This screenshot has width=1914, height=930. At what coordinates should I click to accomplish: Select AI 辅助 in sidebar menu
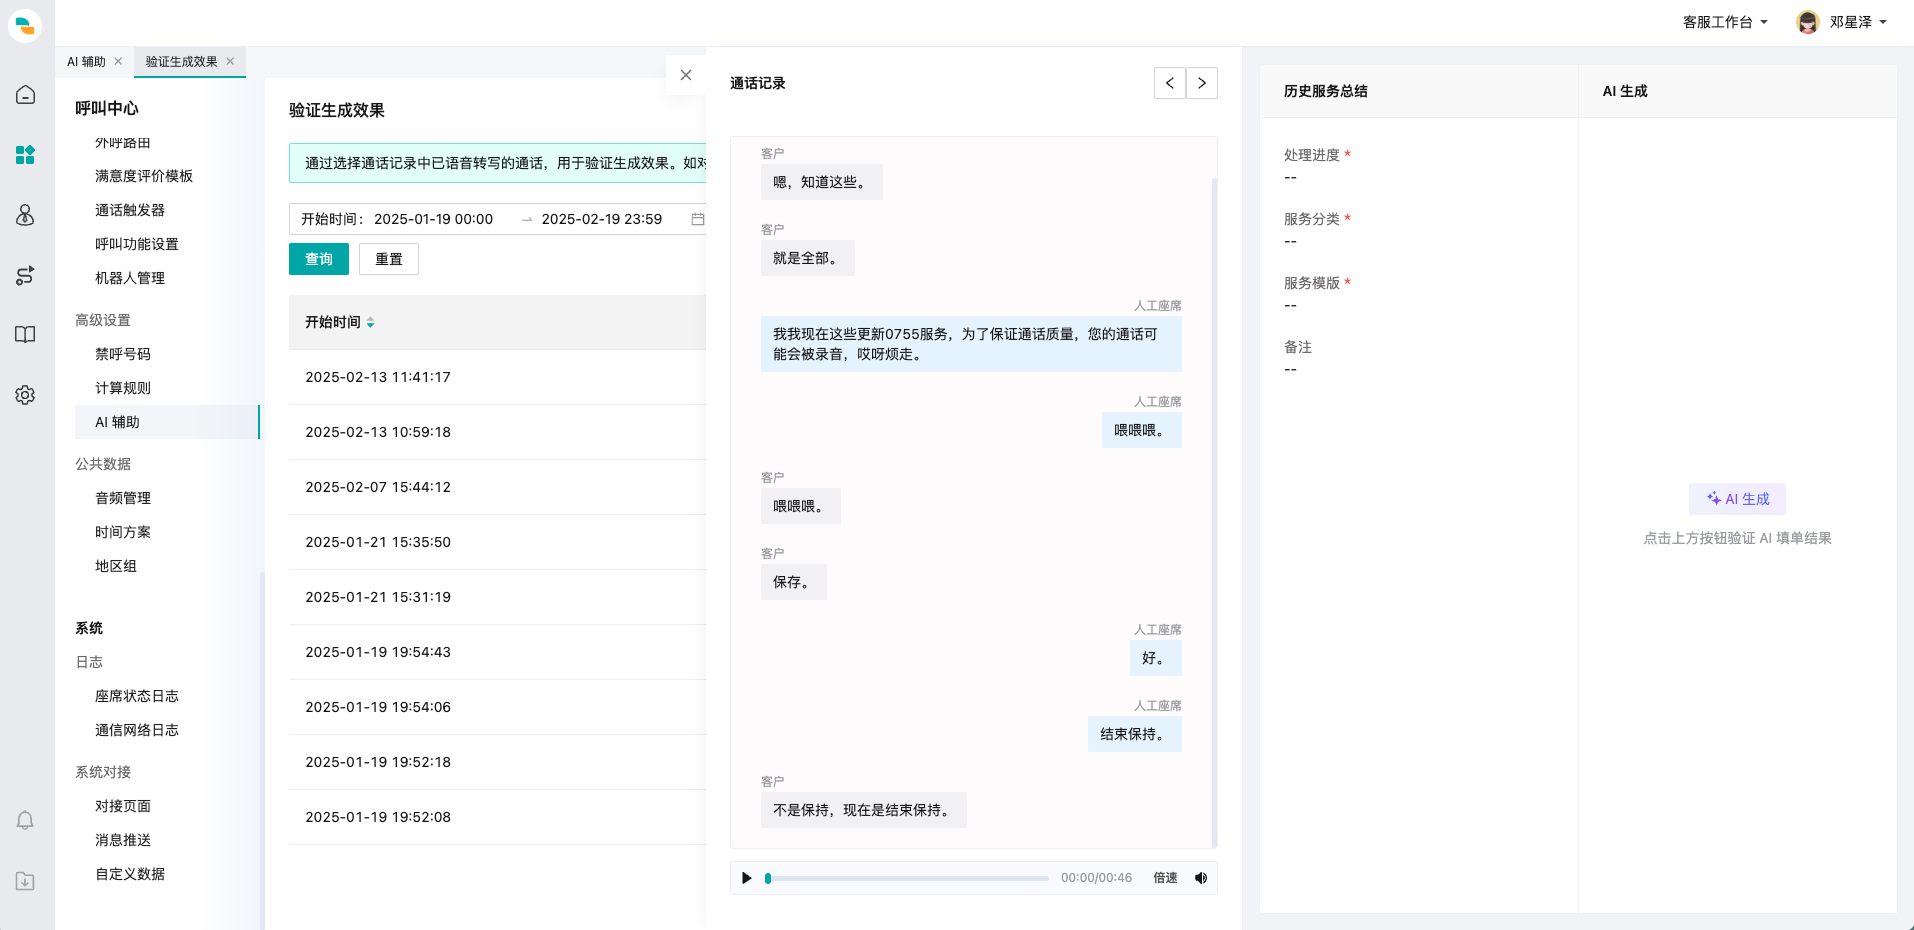(x=167, y=422)
